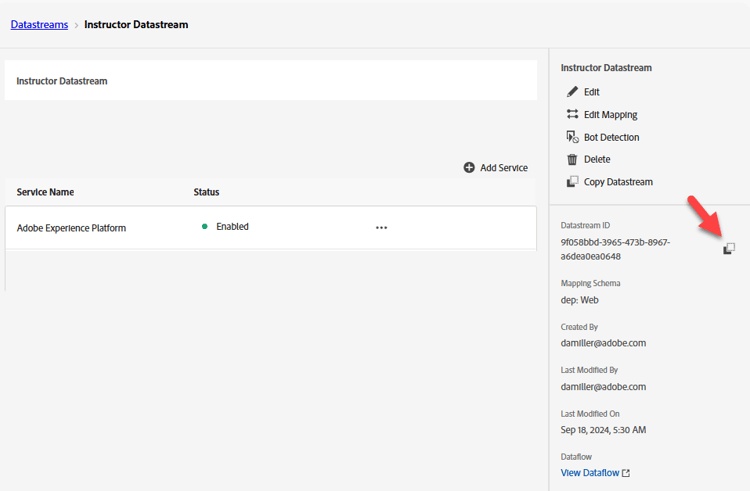Click the external link icon beside View Dataflow
This screenshot has width=750, height=491.
click(x=626, y=473)
